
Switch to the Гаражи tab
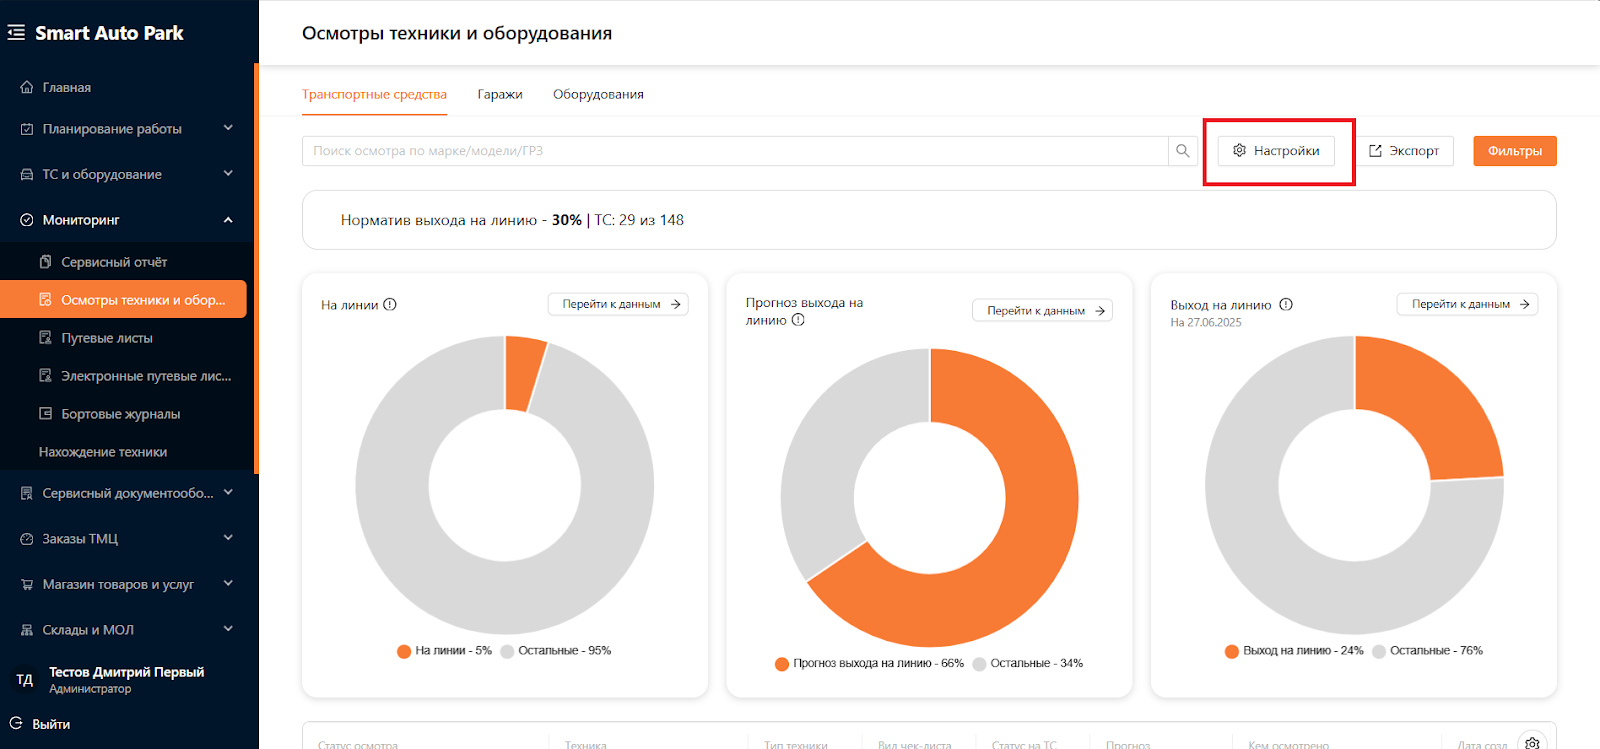pyautogui.click(x=500, y=94)
